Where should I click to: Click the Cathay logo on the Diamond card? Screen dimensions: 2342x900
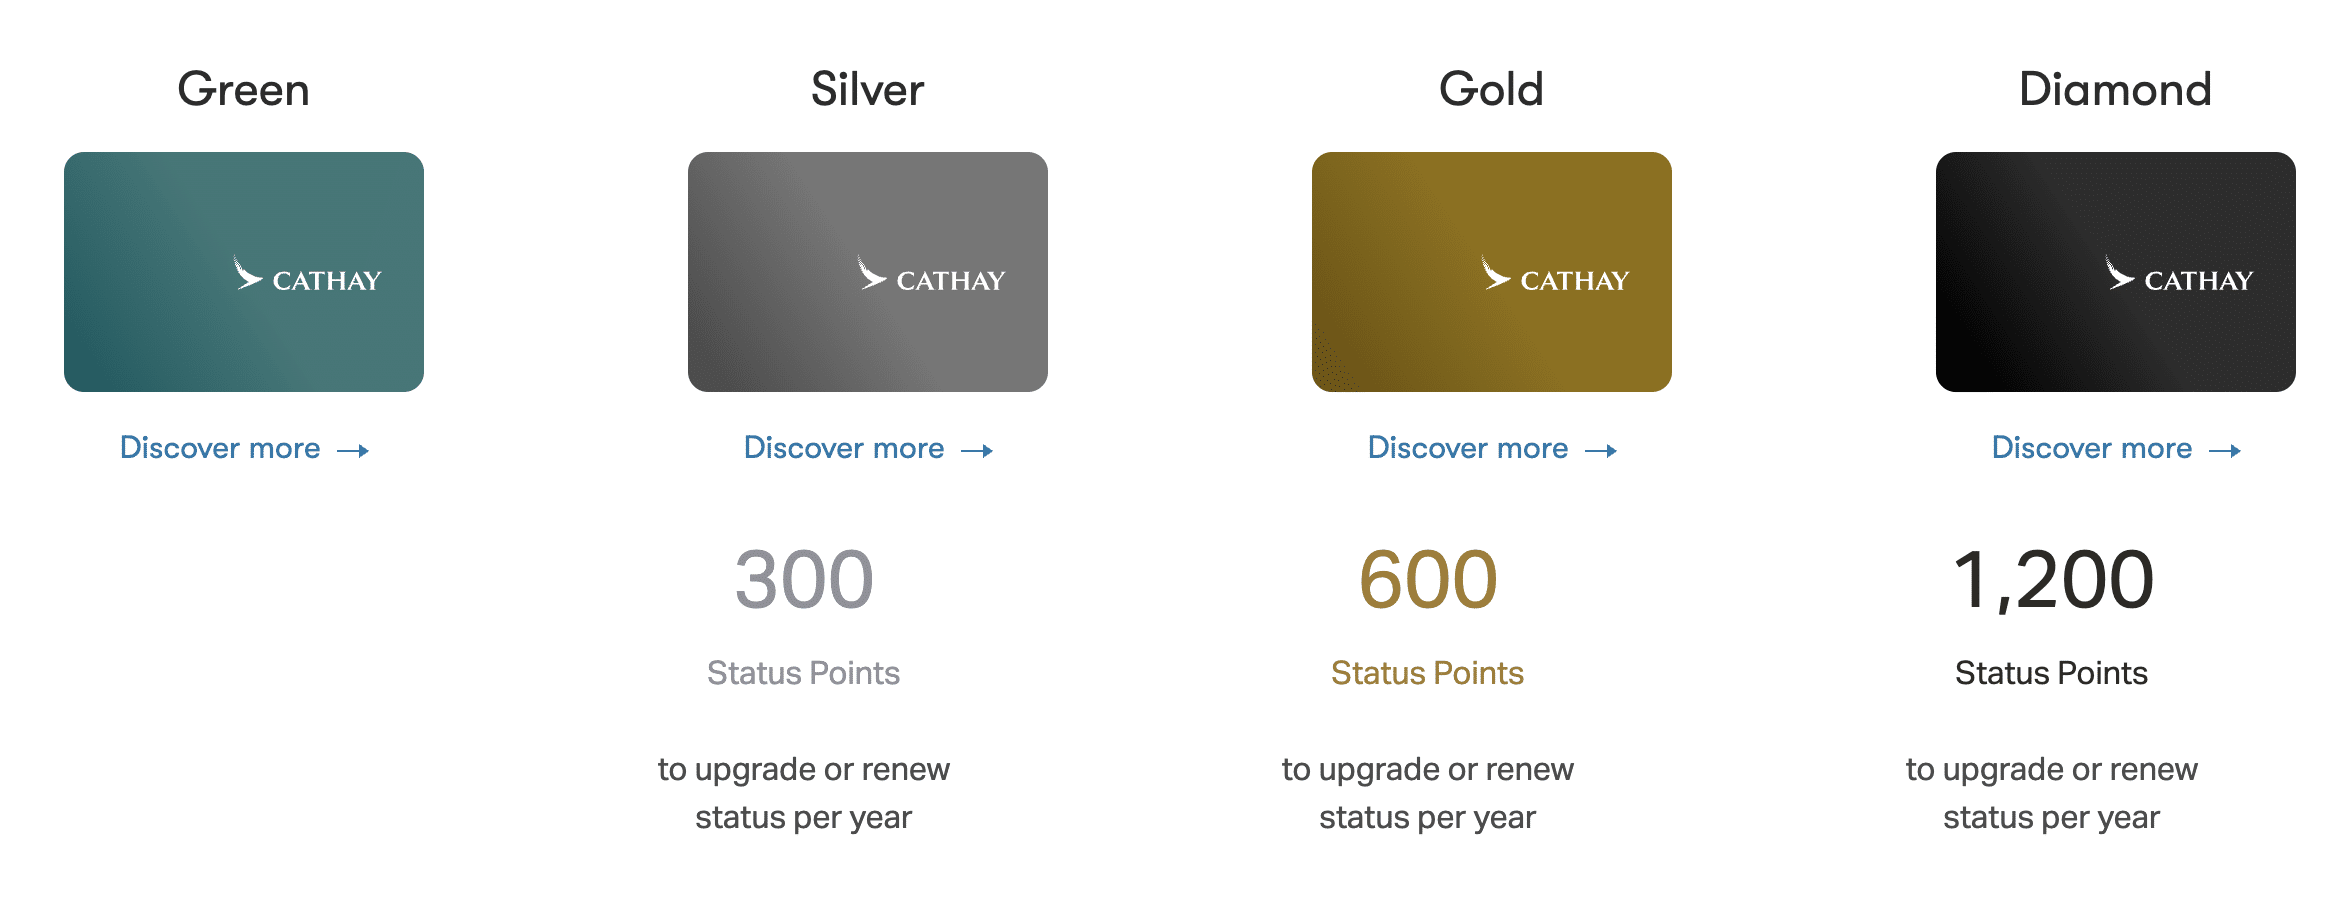pos(2179,276)
